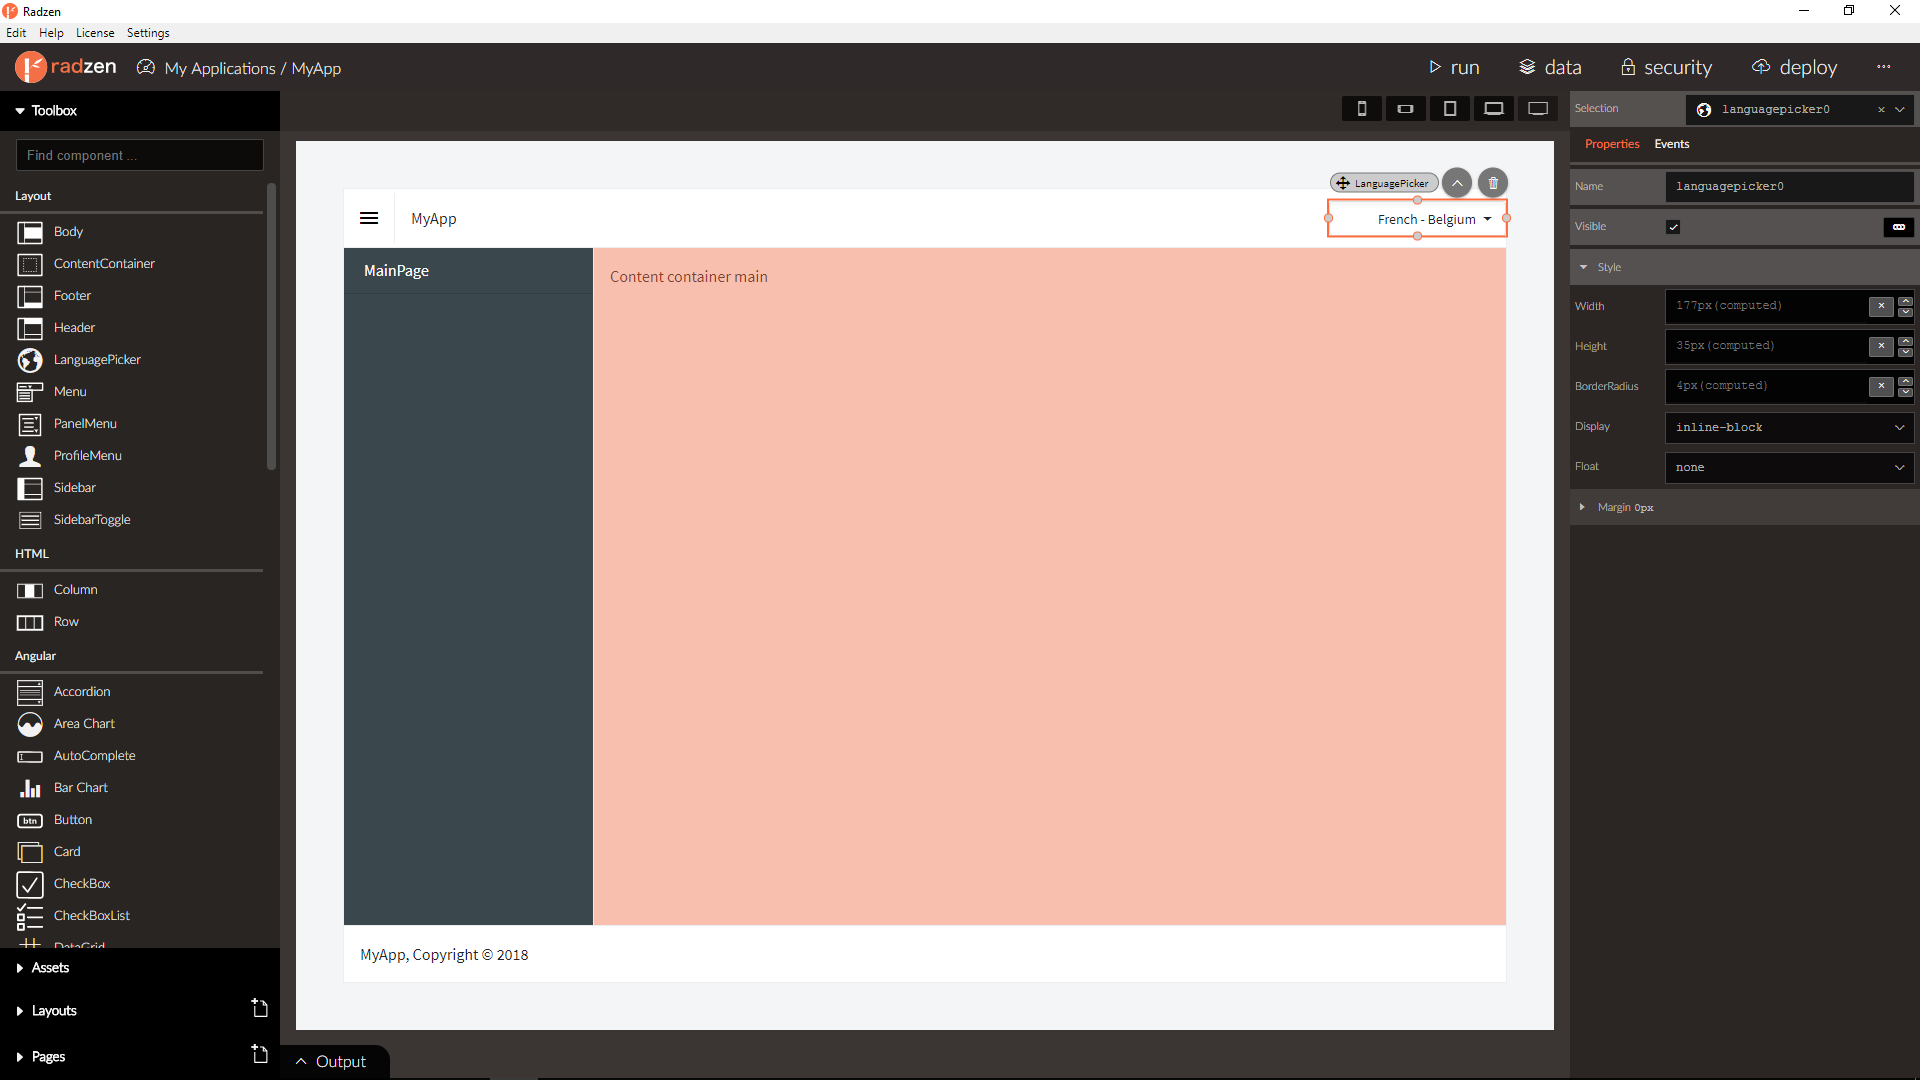
Task: Select the mobile landscape device preview icon
Action: tap(1405, 109)
